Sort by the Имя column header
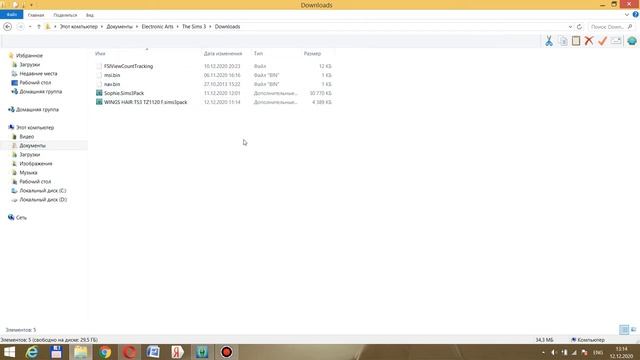The width and height of the screenshot is (640, 360). click(100, 53)
